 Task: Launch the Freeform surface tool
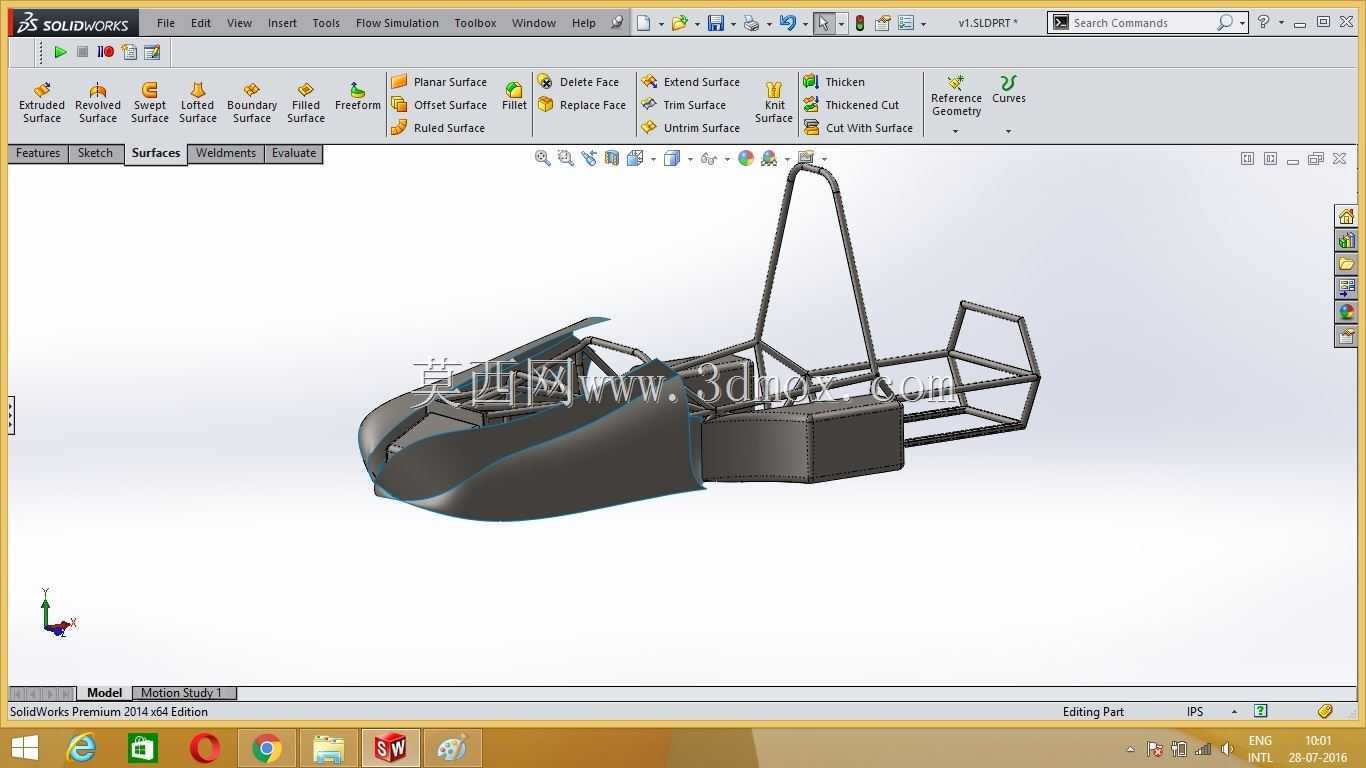point(358,97)
